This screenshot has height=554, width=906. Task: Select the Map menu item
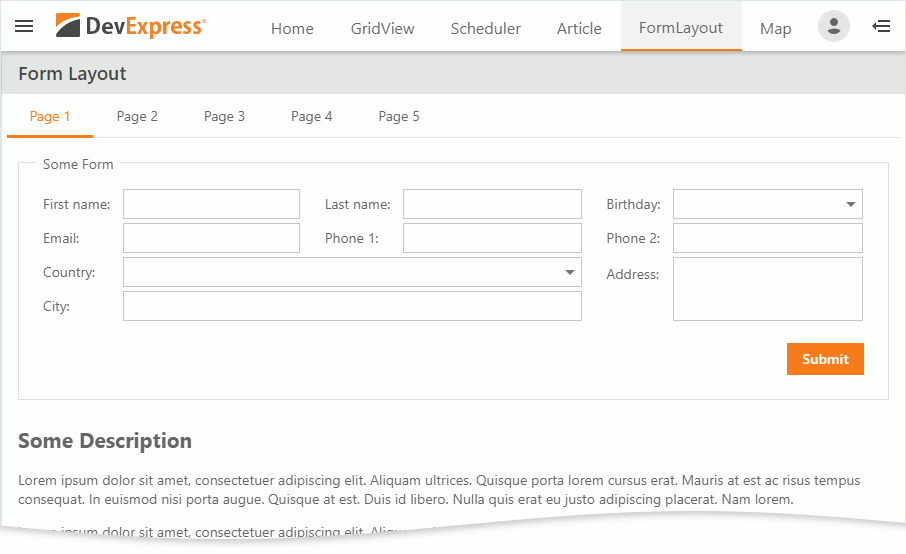775,28
